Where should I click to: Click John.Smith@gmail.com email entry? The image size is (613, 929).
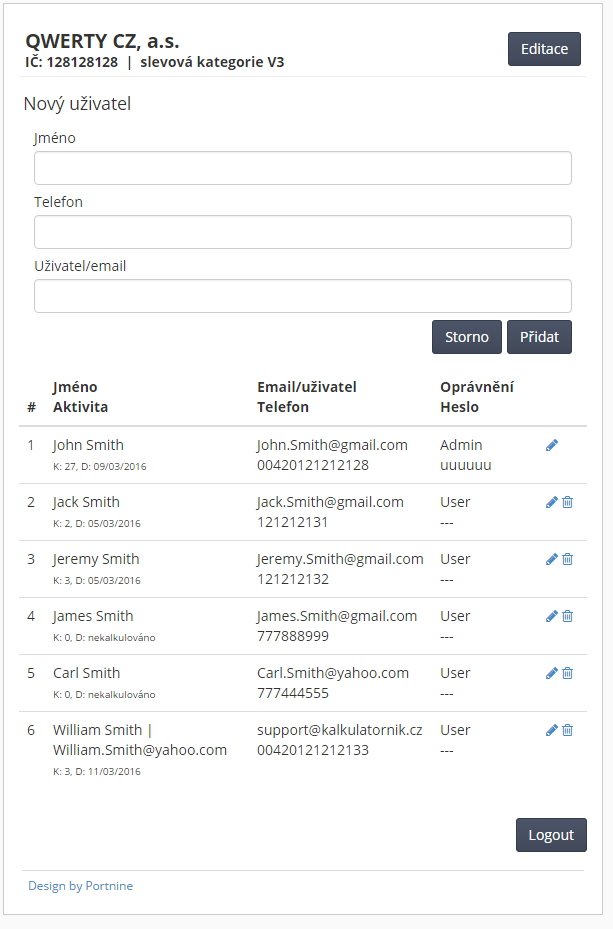[x=332, y=445]
